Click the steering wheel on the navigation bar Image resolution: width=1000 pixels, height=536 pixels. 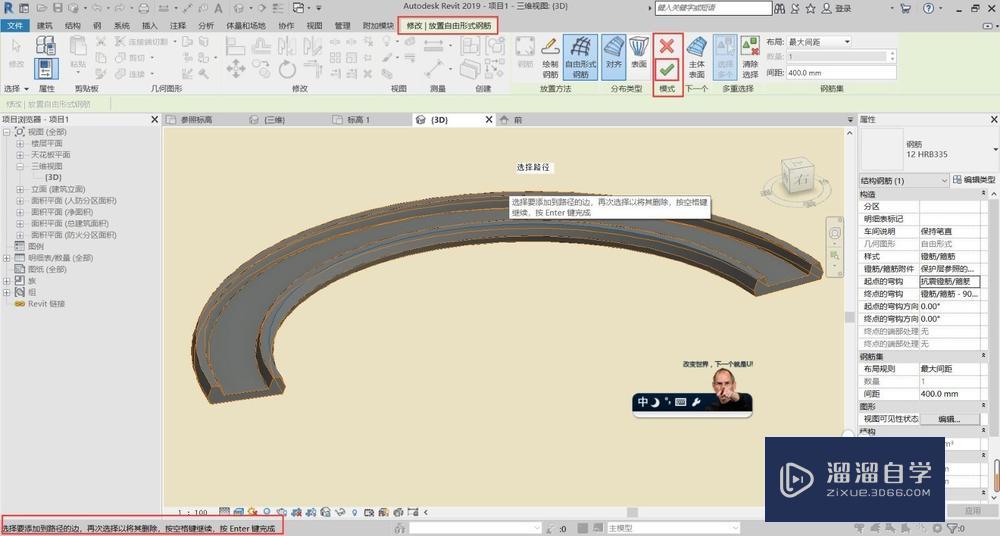coord(835,234)
